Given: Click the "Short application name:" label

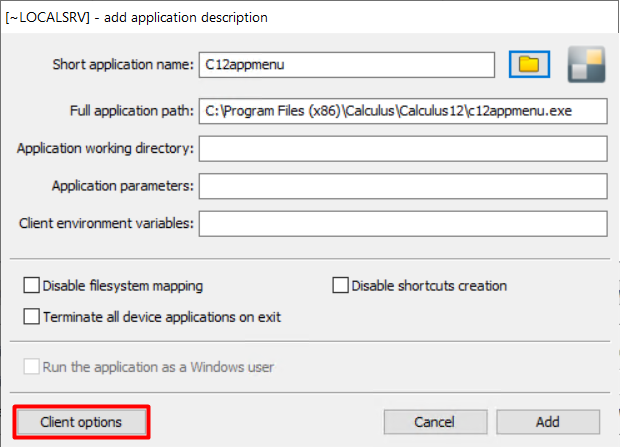Looking at the screenshot, I should point(122,65).
